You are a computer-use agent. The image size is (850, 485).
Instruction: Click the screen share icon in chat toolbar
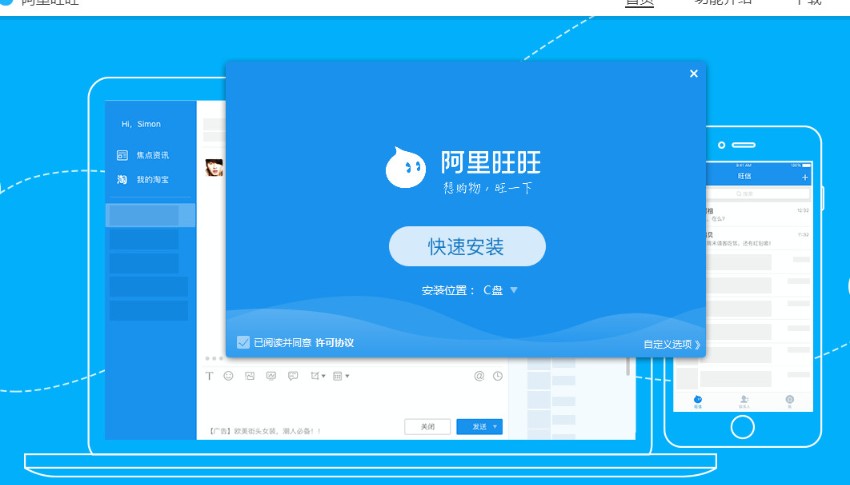[x=271, y=376]
